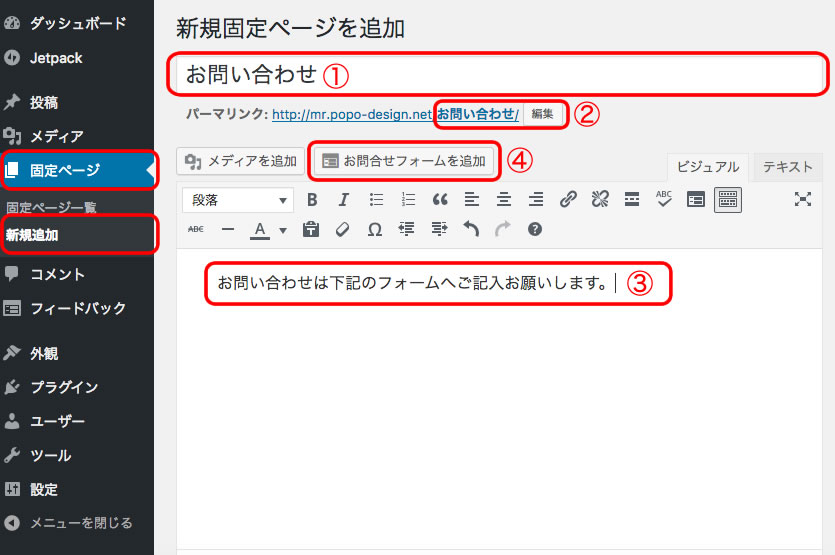Click the insert link icon
This screenshot has height=555, width=835.
click(x=567, y=199)
